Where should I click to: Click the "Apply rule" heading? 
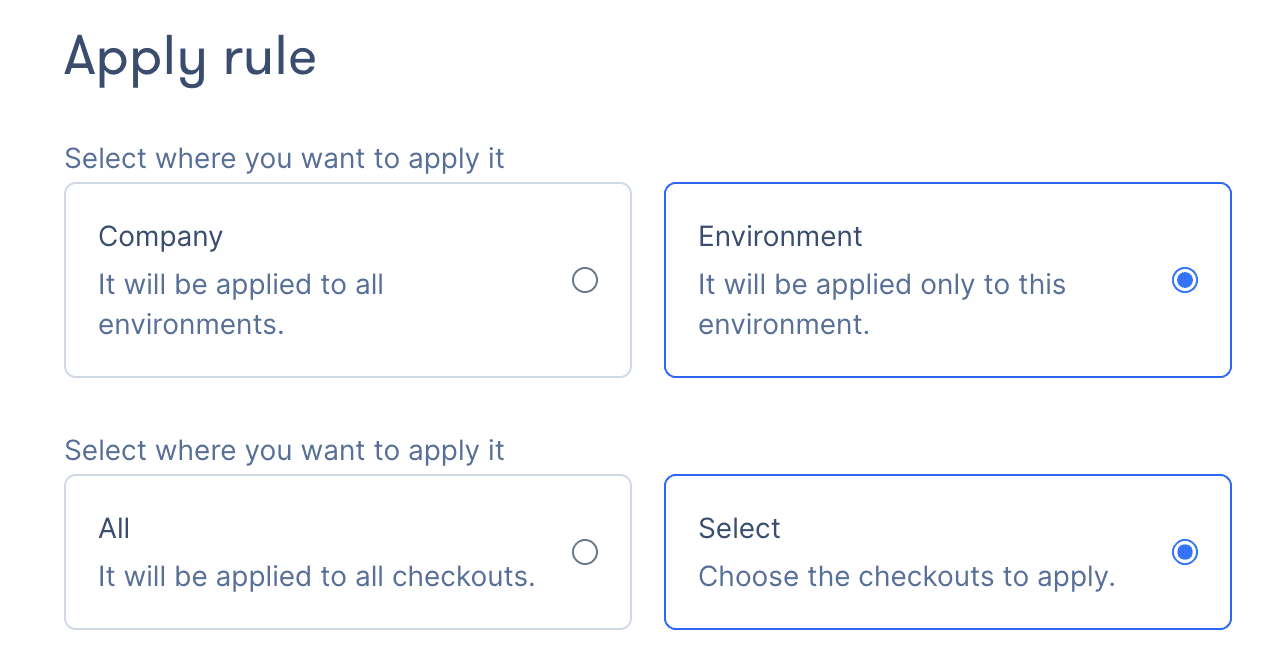click(190, 57)
